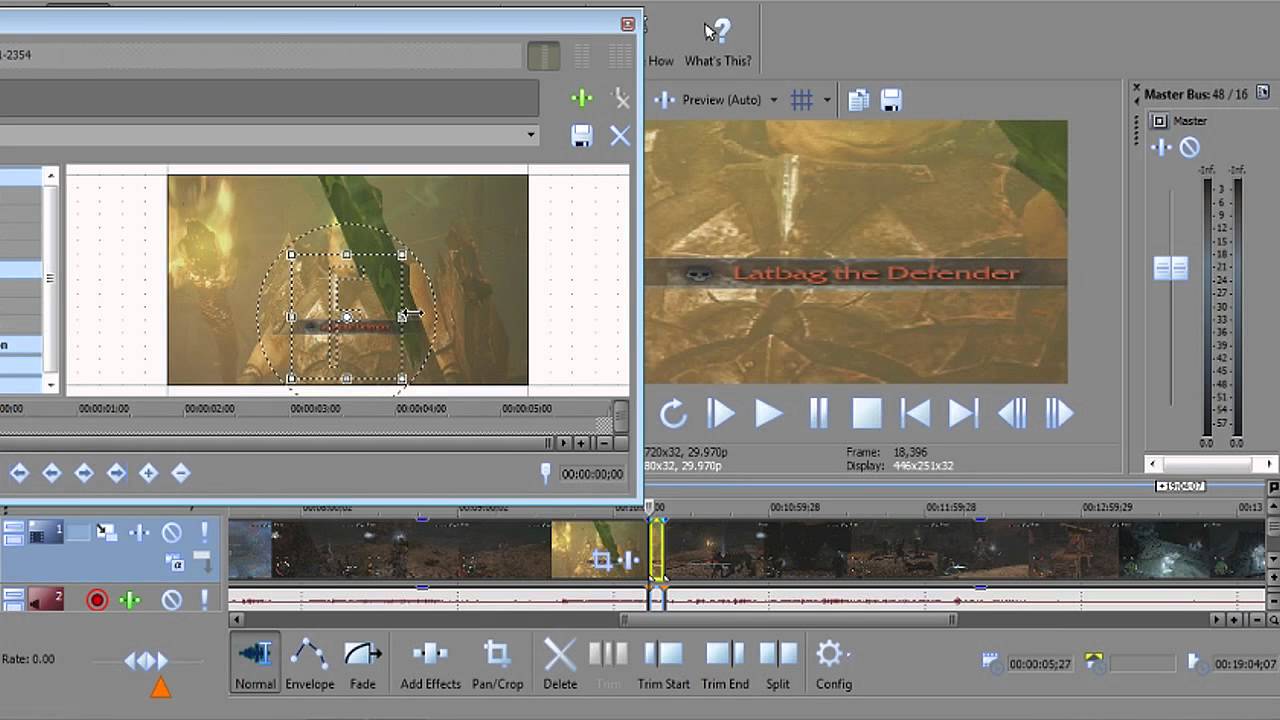Open track motion on video track 1
This screenshot has height=720, width=1280.
[106, 533]
